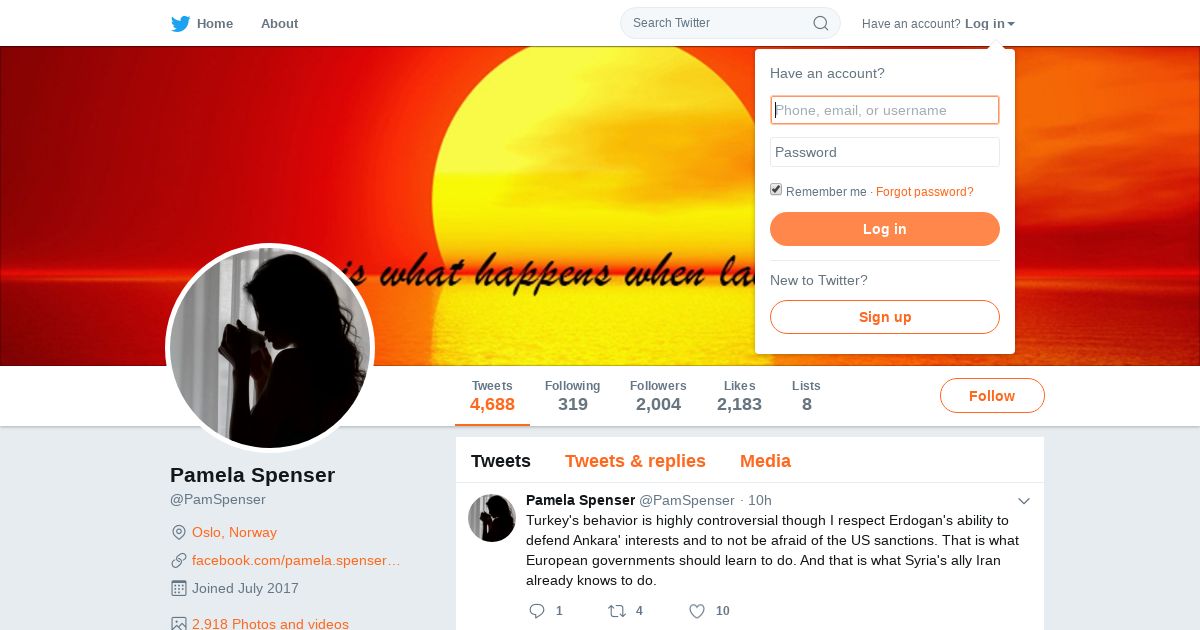Click the Follow button
This screenshot has width=1200, height=630.
point(992,396)
